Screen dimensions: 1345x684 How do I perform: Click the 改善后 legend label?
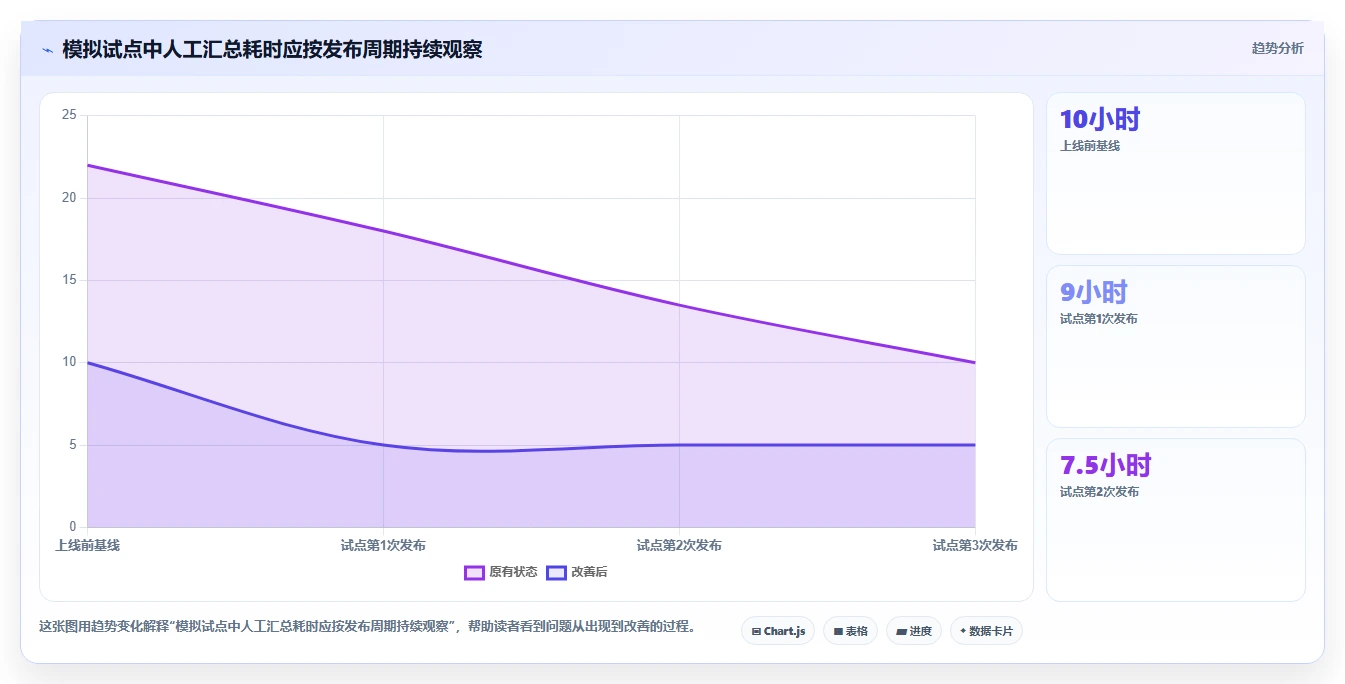coord(589,572)
